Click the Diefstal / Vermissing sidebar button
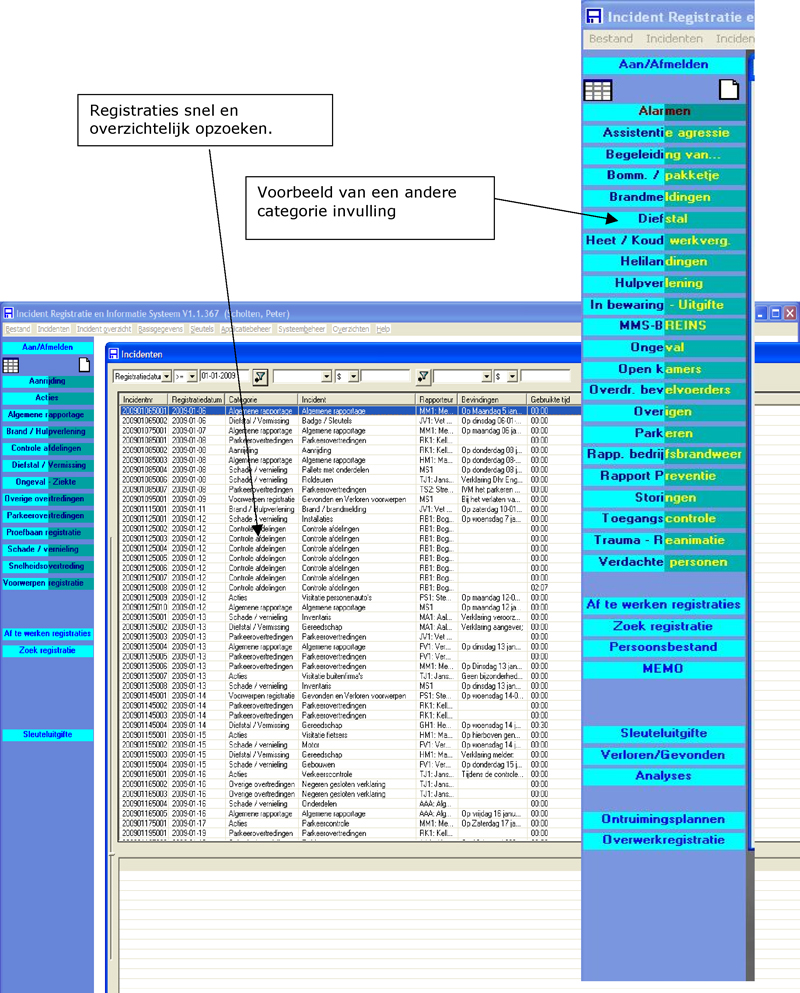The height and width of the screenshot is (993, 800). (48, 465)
